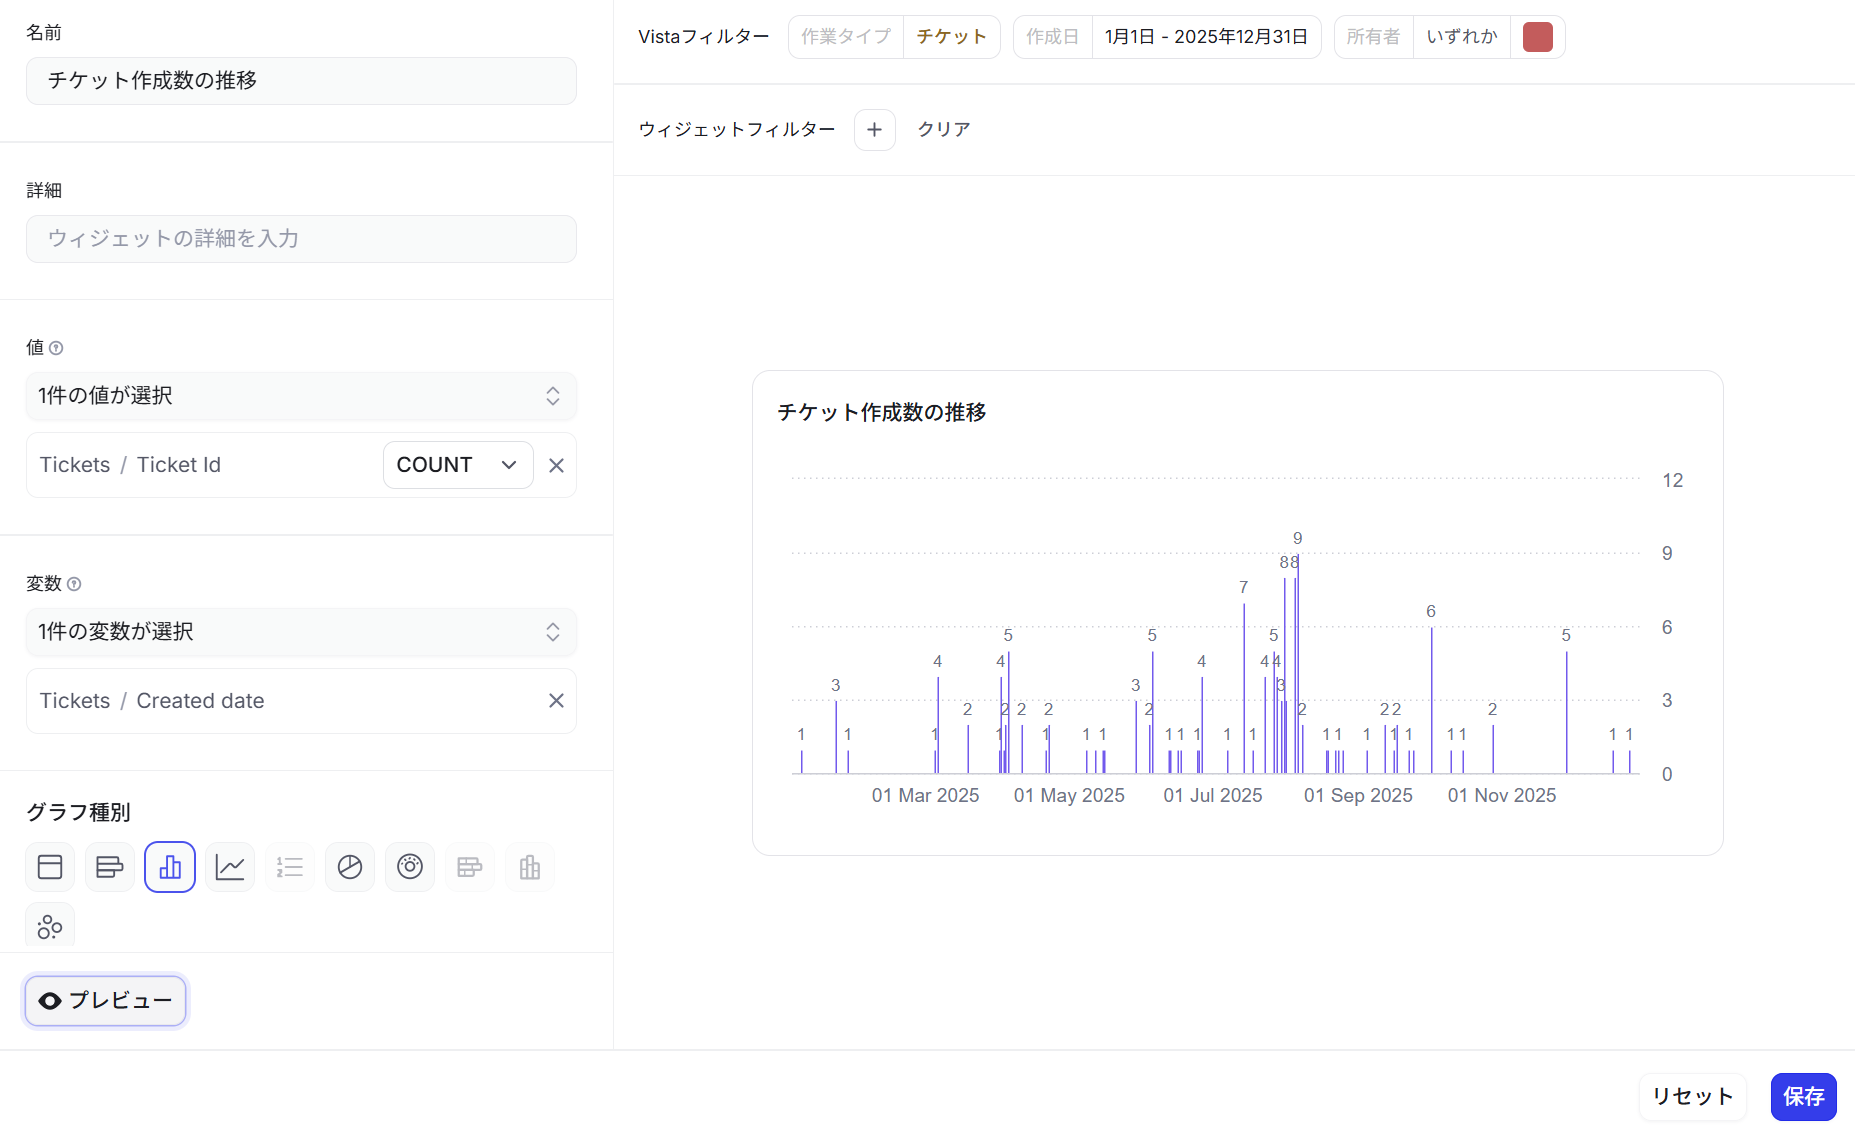Switch to the numbered list chart type
1855x1137 pixels.
289,867
